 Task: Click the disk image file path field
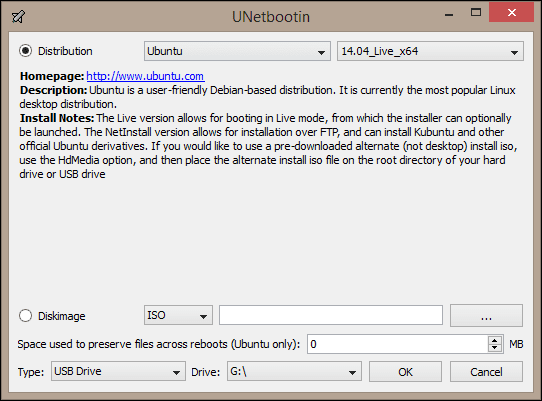click(331, 315)
